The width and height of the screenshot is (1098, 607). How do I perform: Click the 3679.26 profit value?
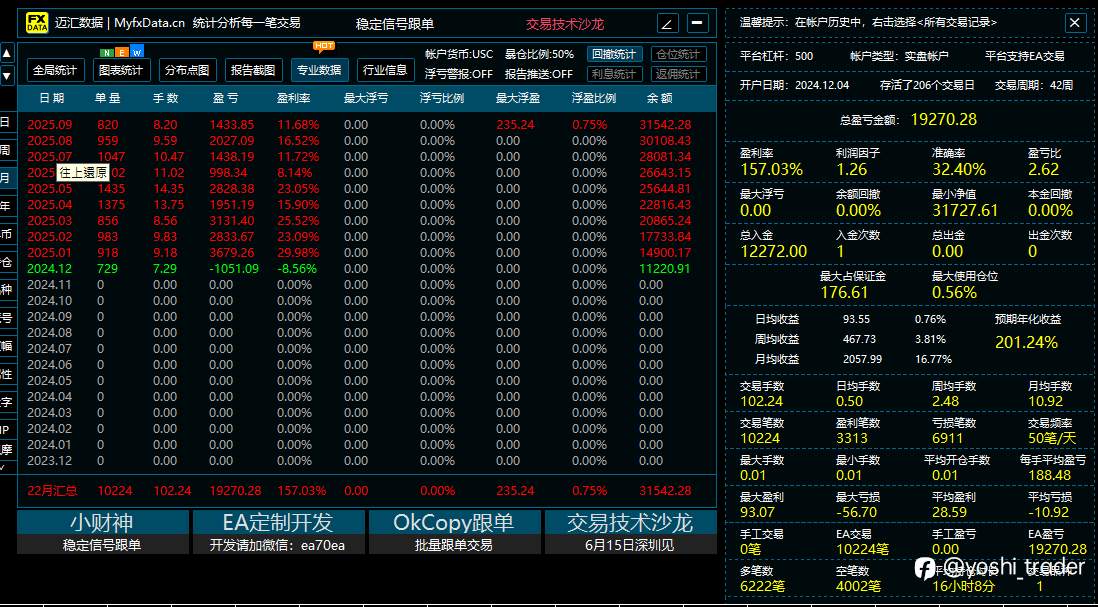232,253
